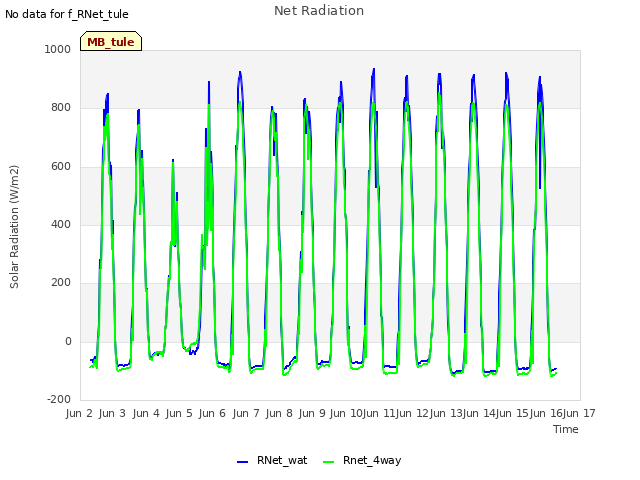Click the green Rnet_4way legend swatch
Screen dimensions: 640x480
(328, 462)
